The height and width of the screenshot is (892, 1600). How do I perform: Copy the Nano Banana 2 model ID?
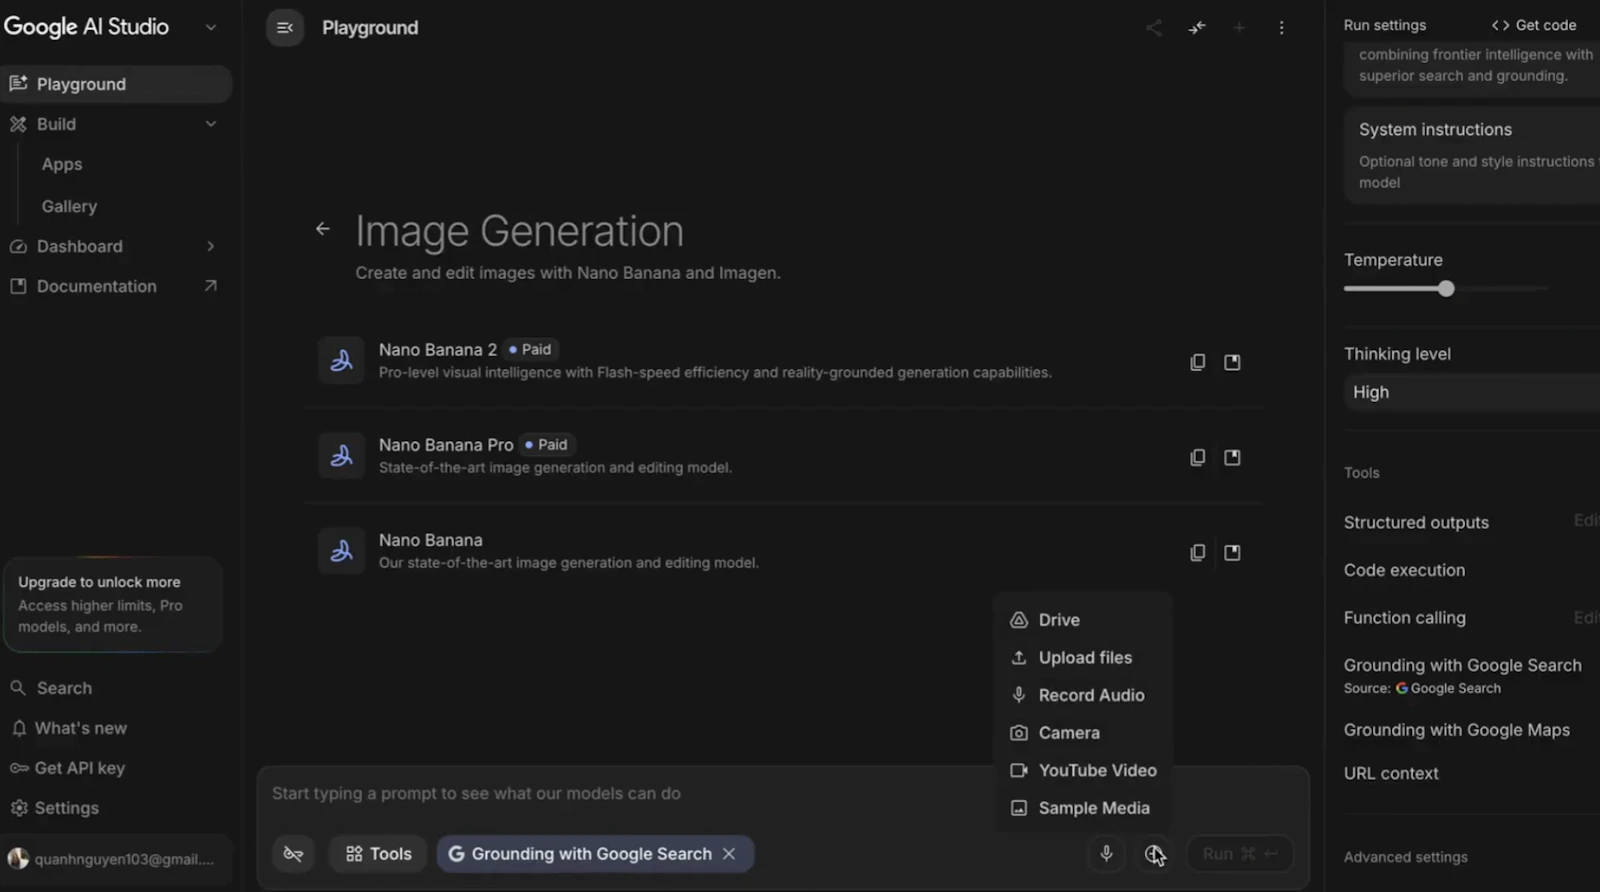tap(1197, 362)
